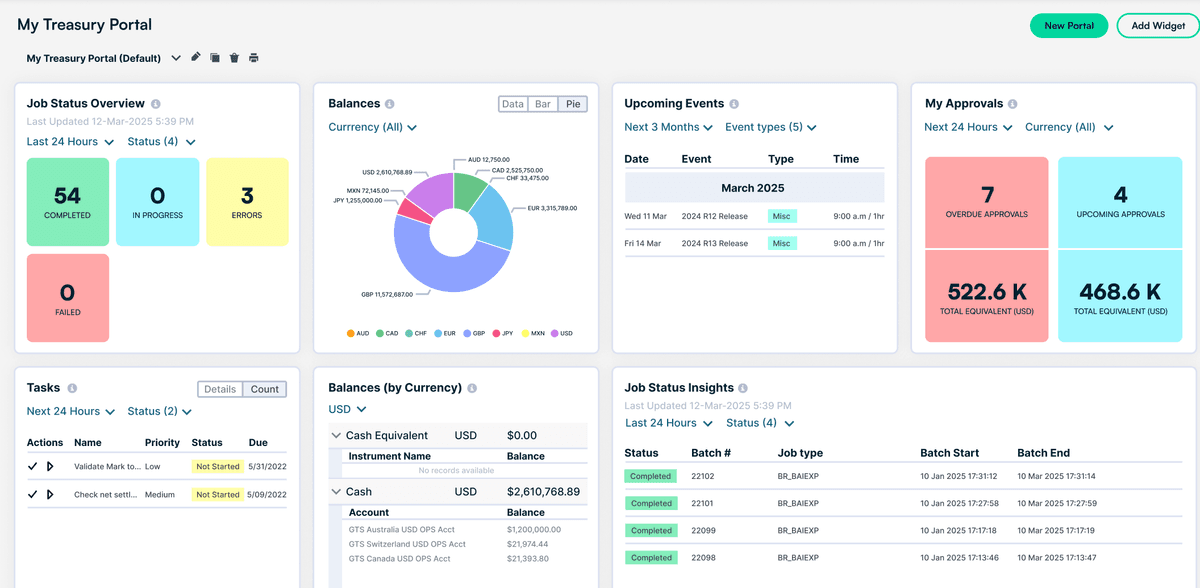Duplicate the portal with the copy icon
This screenshot has width=1200, height=588.
pos(214,57)
